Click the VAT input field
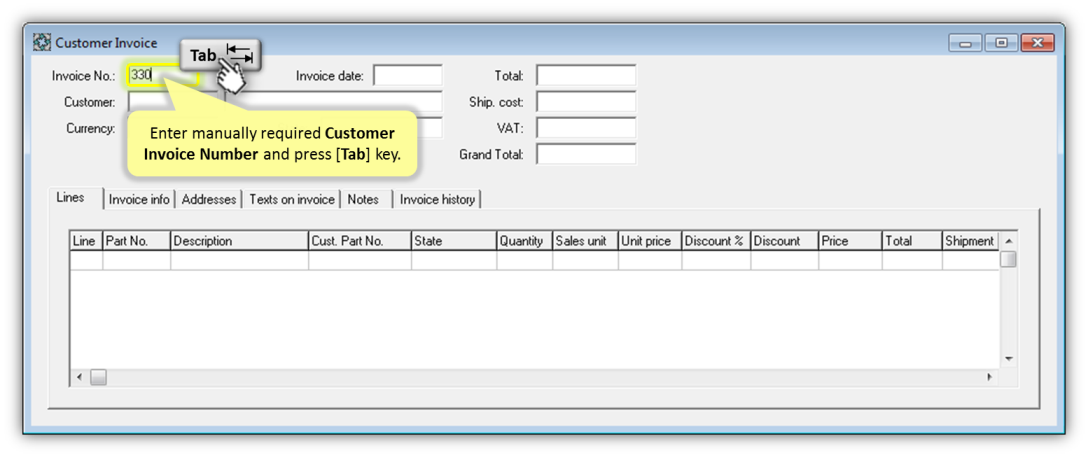The height and width of the screenshot is (457, 1088). click(x=586, y=128)
